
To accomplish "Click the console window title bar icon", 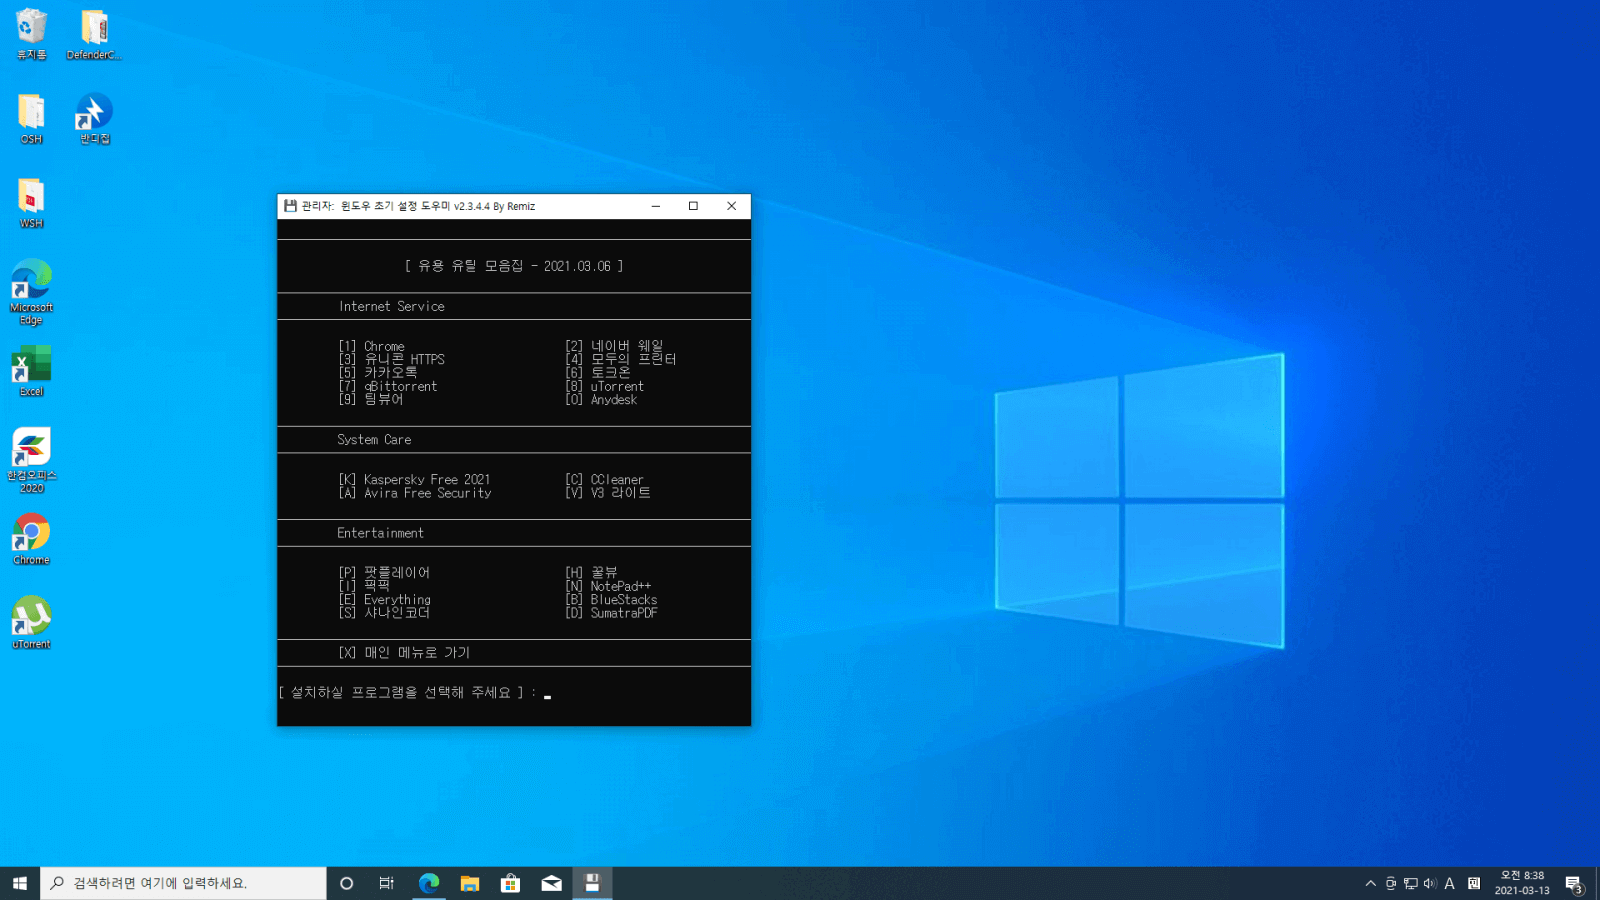I will [290, 206].
